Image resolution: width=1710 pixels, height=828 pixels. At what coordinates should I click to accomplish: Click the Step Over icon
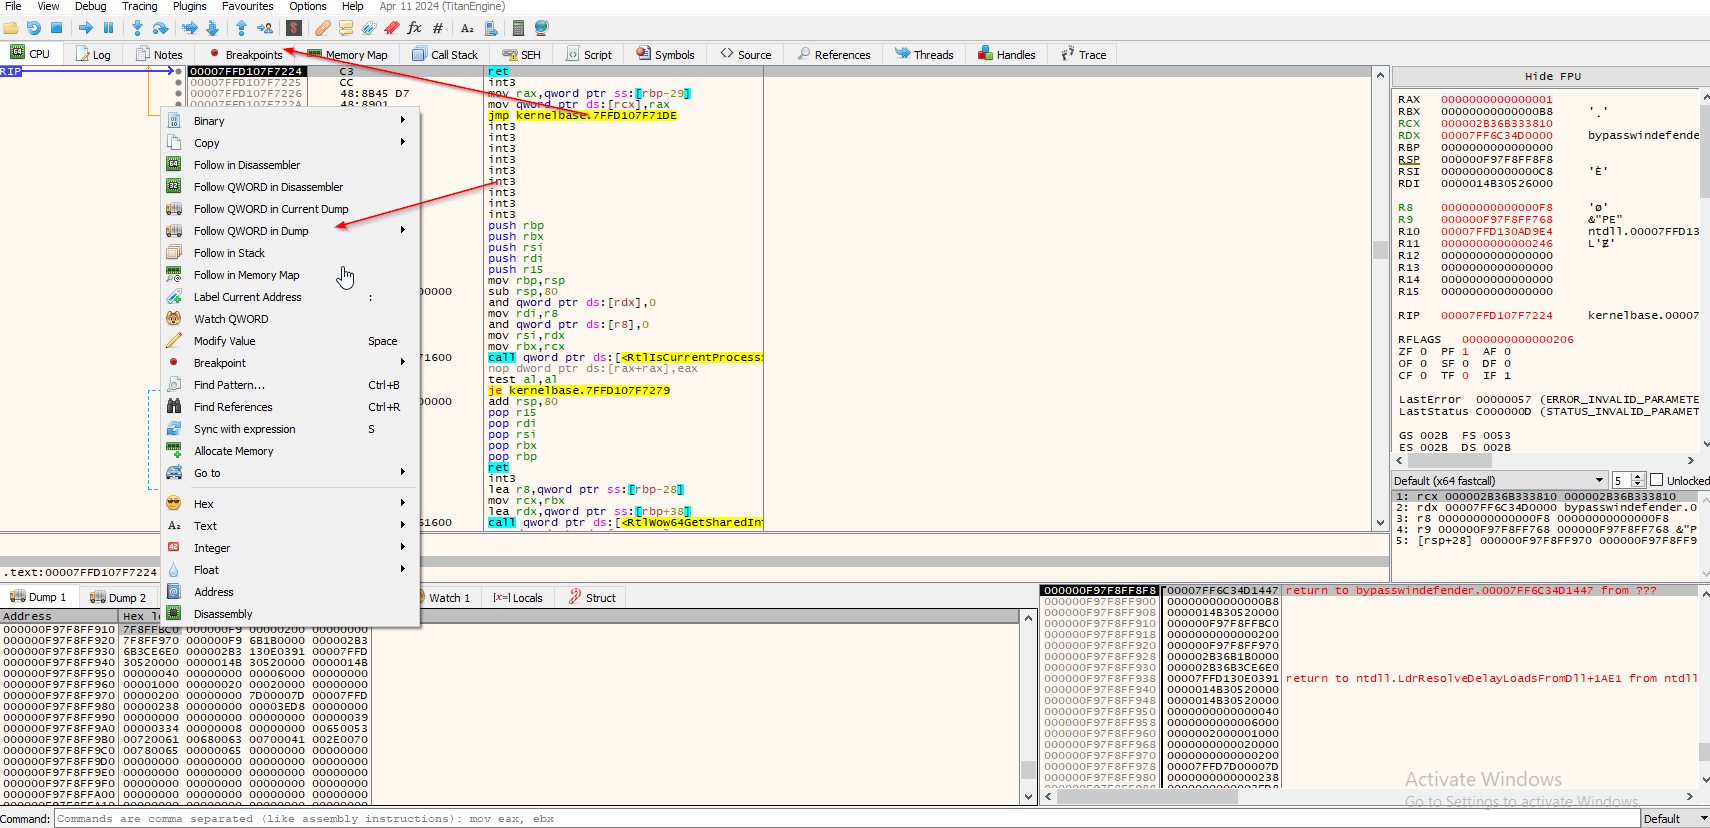[x=160, y=28]
